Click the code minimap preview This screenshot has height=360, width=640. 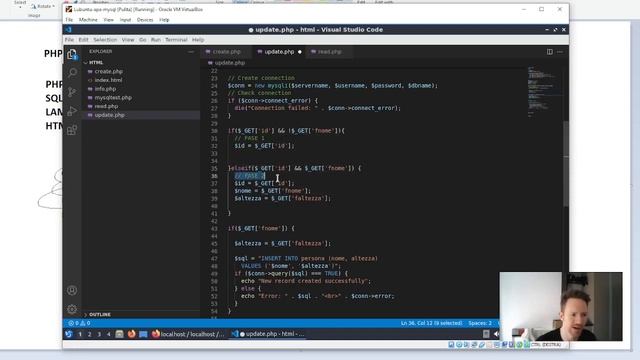click(x=544, y=92)
